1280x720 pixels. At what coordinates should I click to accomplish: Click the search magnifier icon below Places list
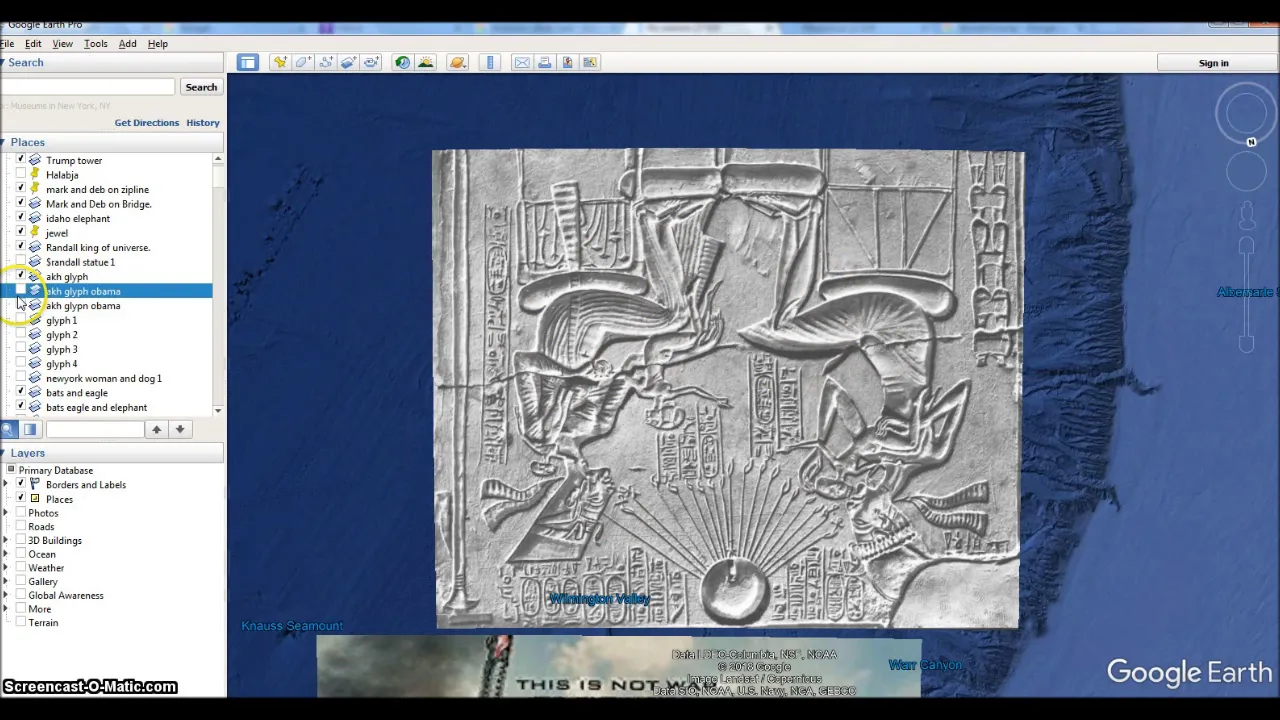[8, 429]
